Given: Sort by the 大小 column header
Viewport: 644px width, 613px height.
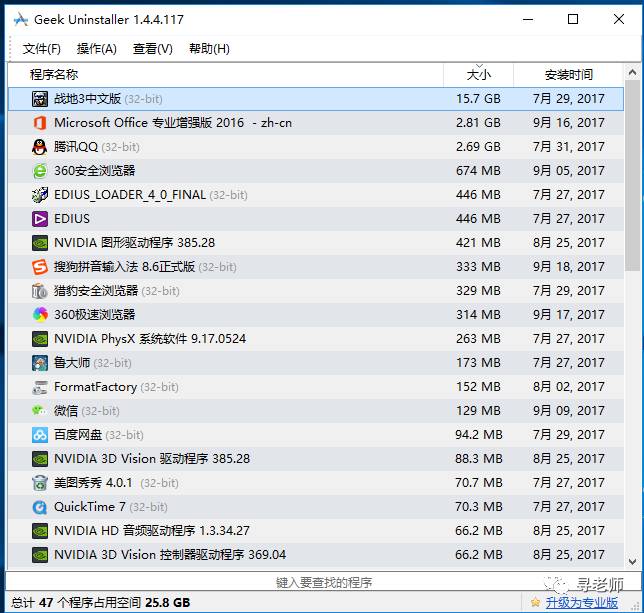Looking at the screenshot, I should 478,75.
